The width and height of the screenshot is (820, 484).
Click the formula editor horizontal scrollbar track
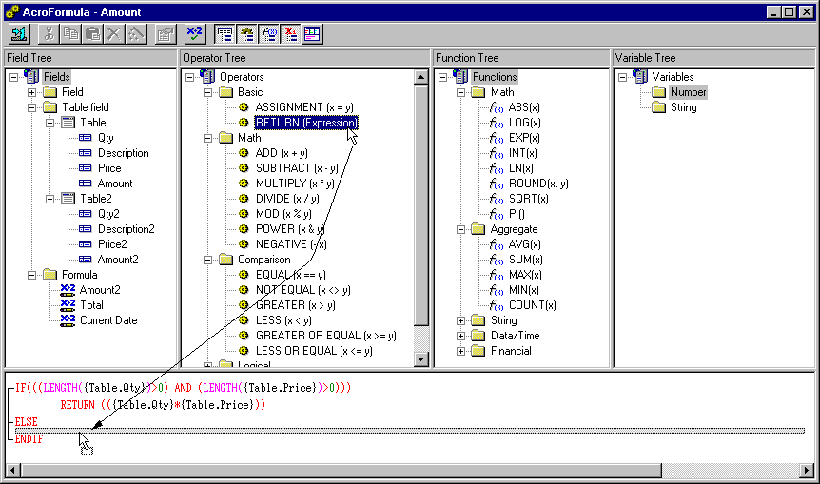400,469
